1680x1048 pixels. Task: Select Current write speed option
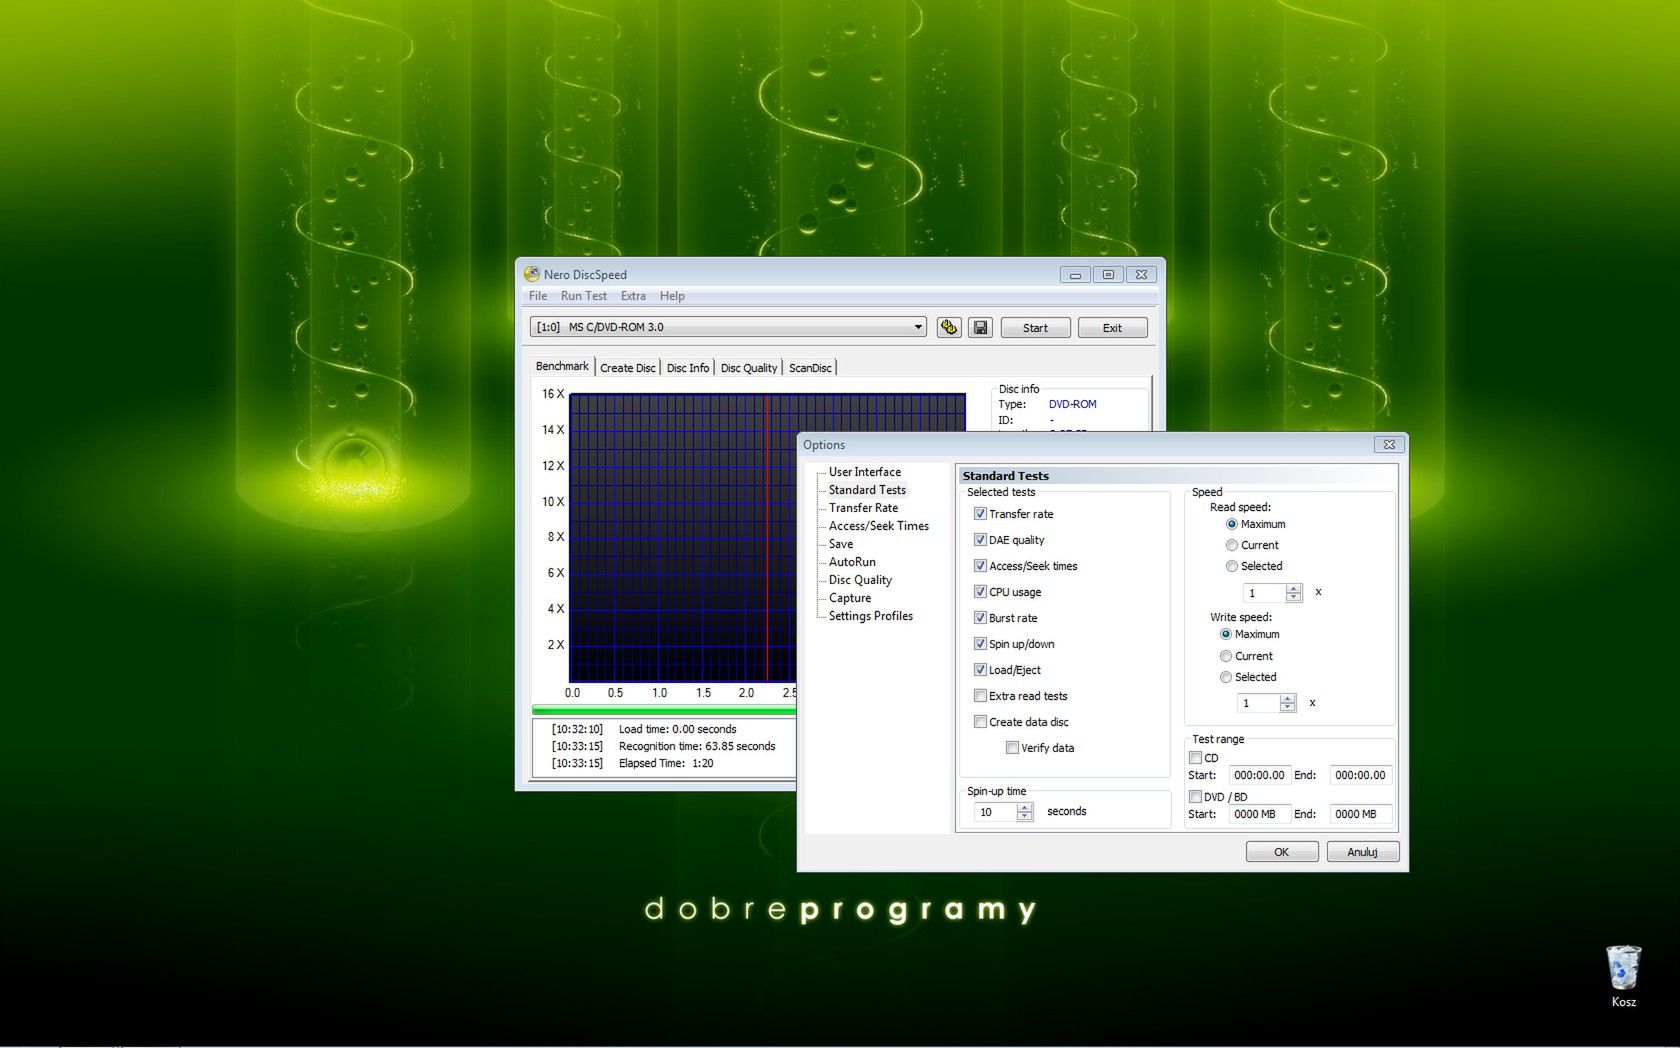tap(1226, 656)
